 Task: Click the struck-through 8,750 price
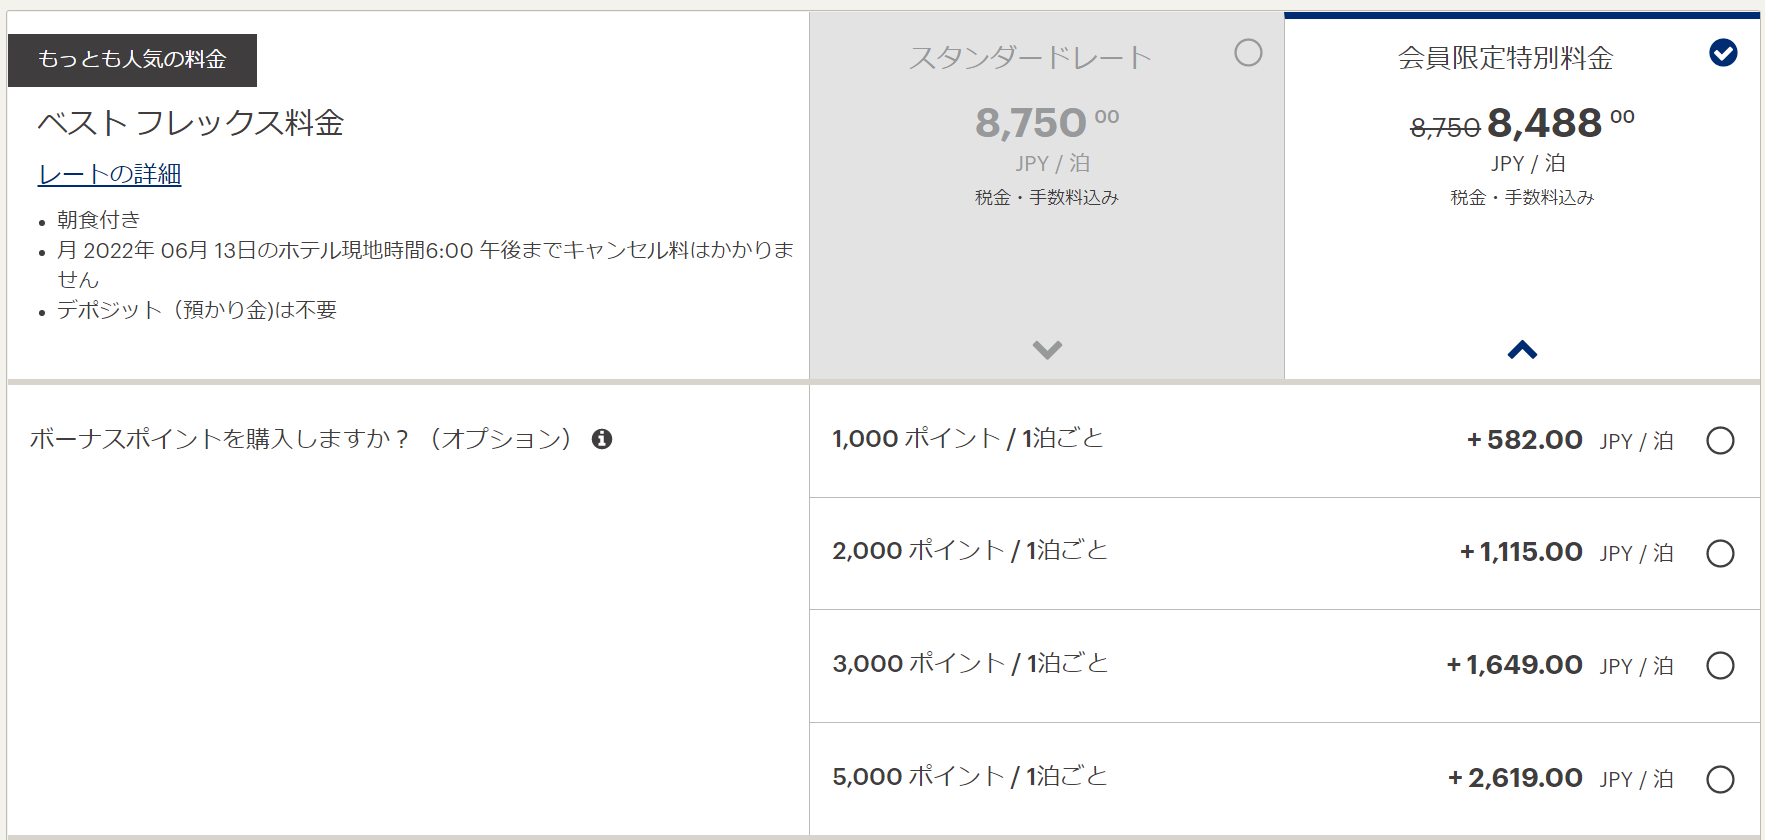point(1444,128)
